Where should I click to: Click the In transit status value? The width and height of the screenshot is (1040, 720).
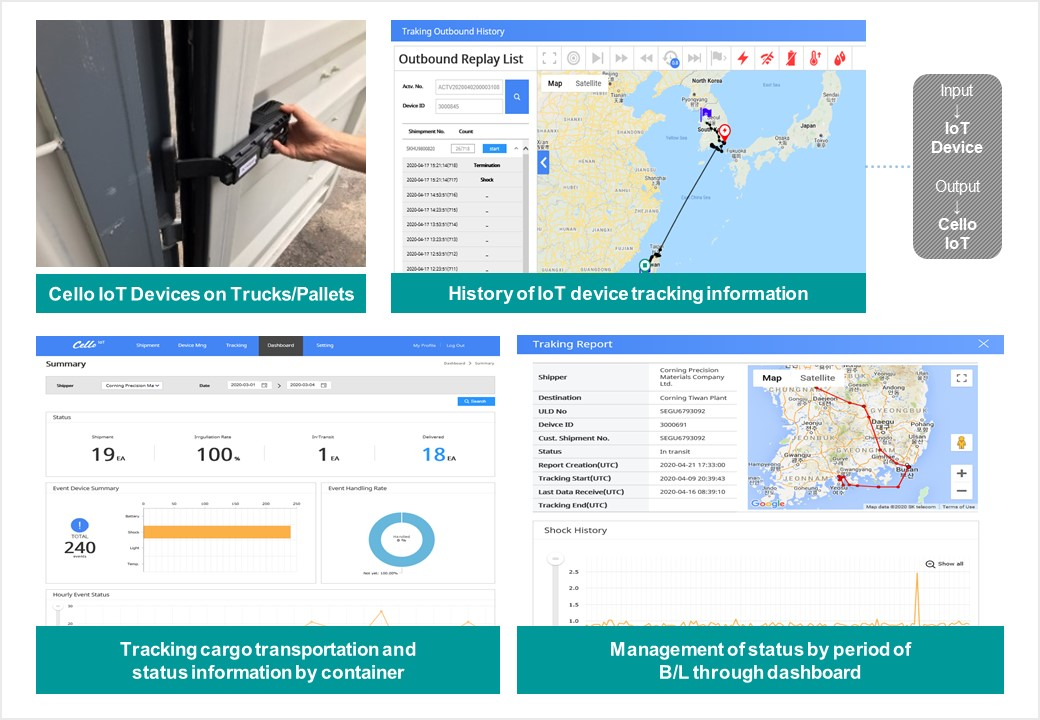(675, 451)
